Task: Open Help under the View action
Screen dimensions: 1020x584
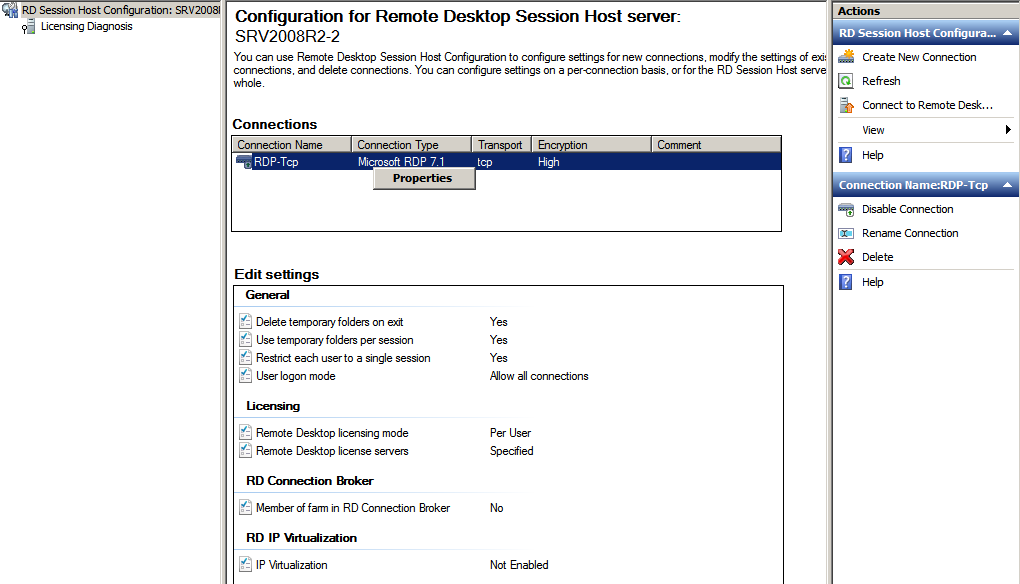Action: [872, 155]
